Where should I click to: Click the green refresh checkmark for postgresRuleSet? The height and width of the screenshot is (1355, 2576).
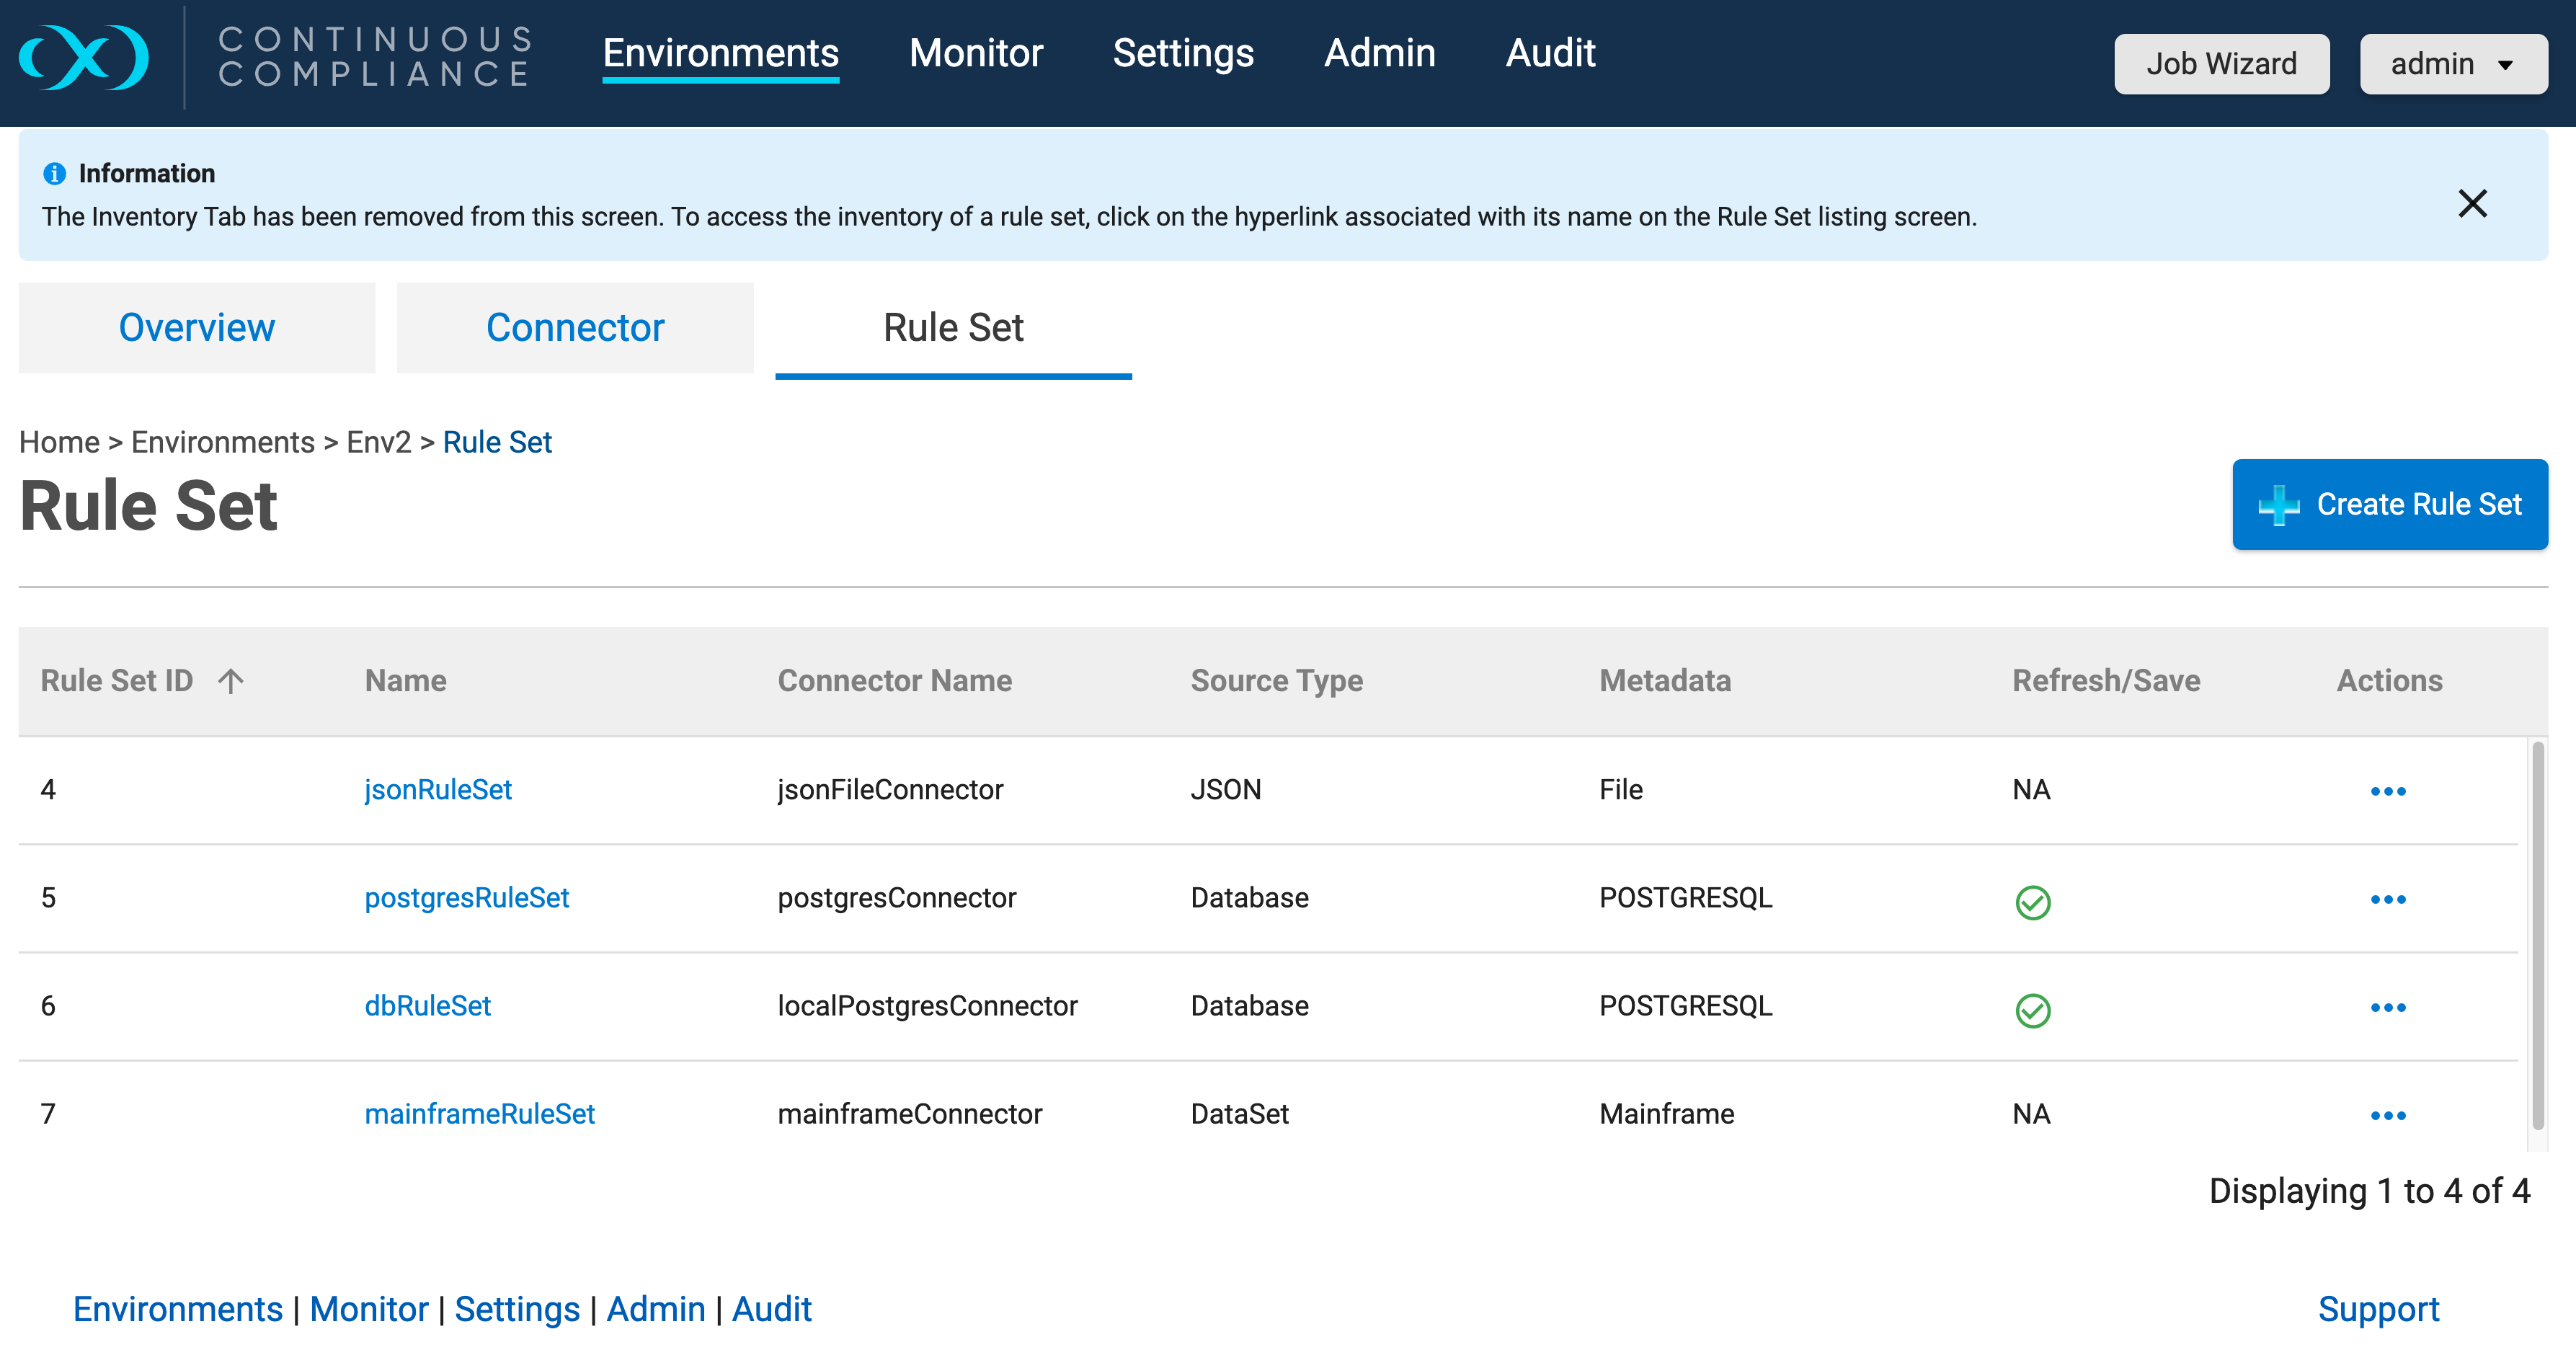(2032, 902)
